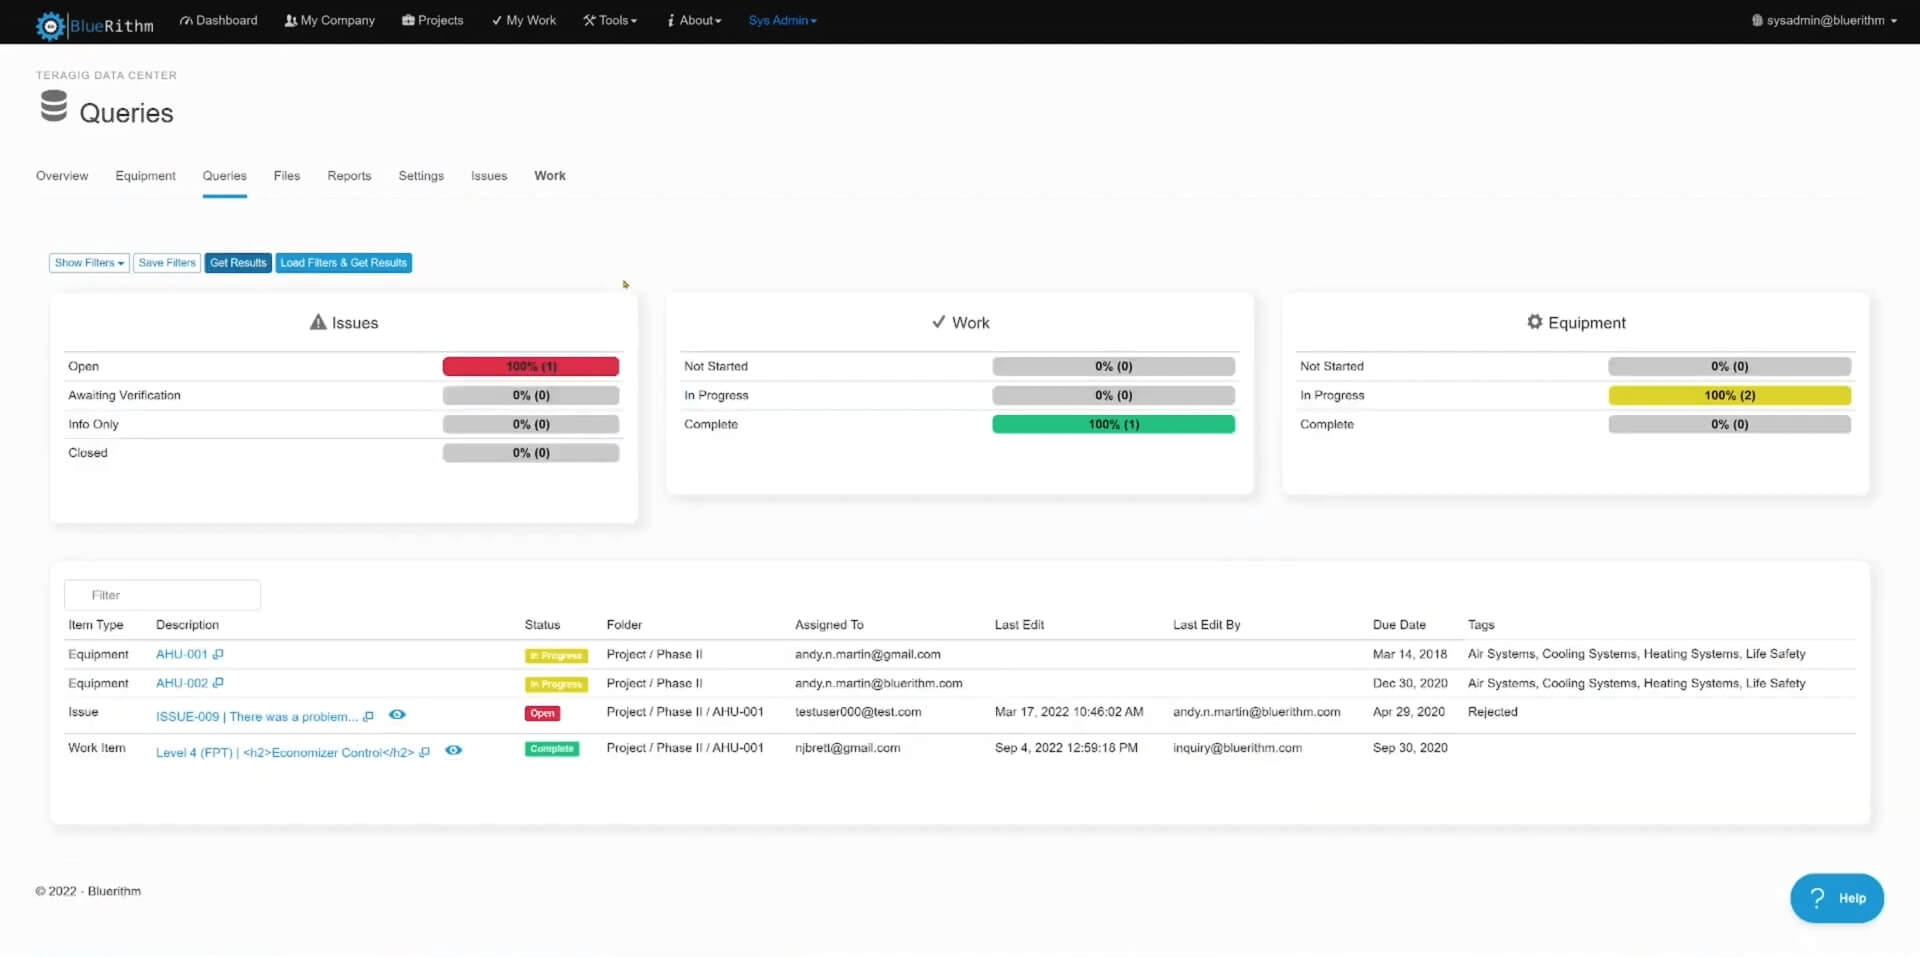Click the Filter text input field
Viewport: 1920px width, 957px height.
tap(162, 595)
